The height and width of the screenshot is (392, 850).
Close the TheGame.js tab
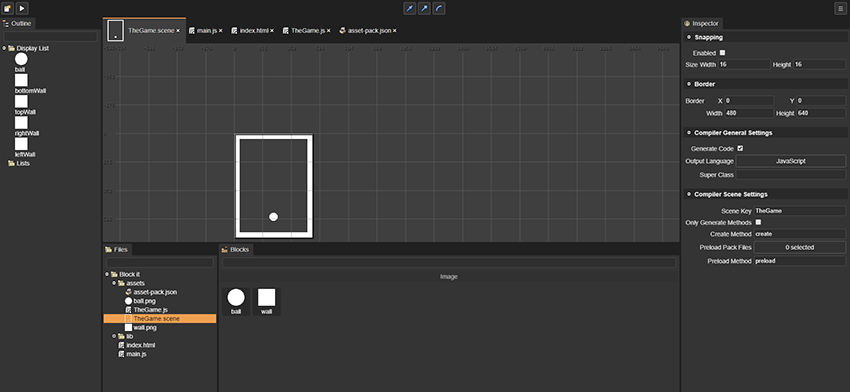click(x=329, y=31)
